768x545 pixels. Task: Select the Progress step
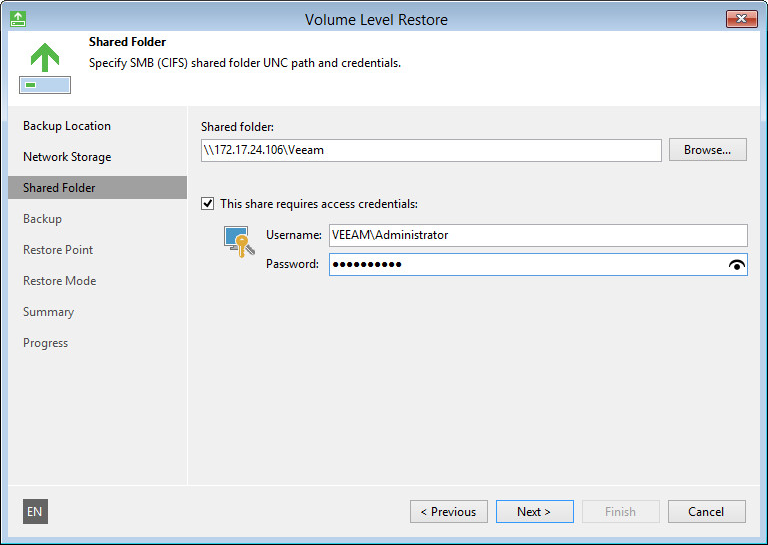(x=45, y=343)
